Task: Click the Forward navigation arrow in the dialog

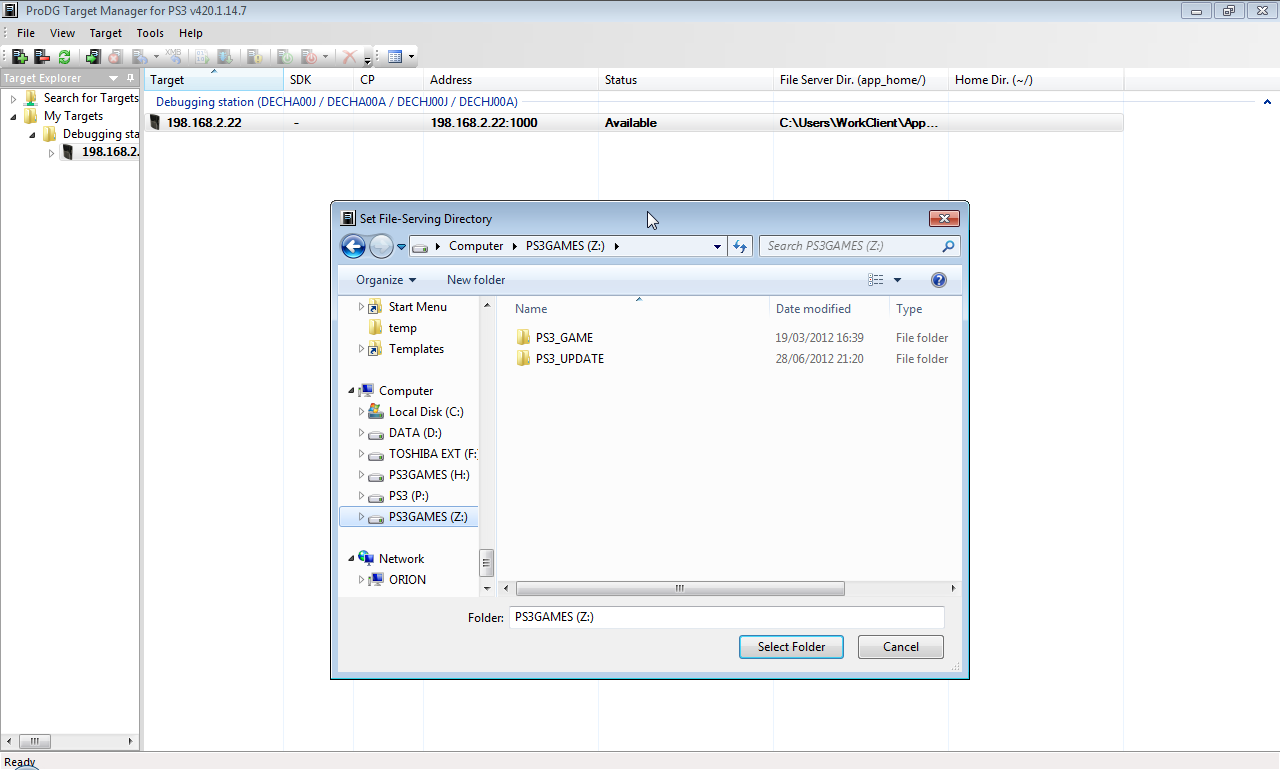Action: pos(381,246)
